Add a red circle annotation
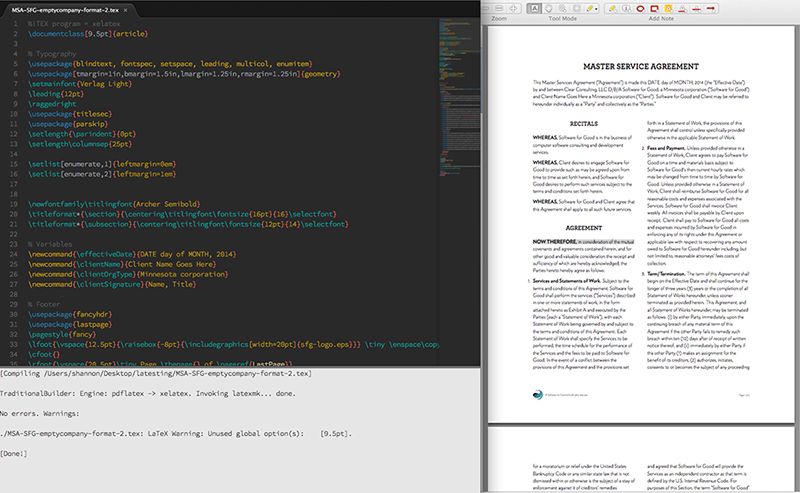 coord(640,8)
